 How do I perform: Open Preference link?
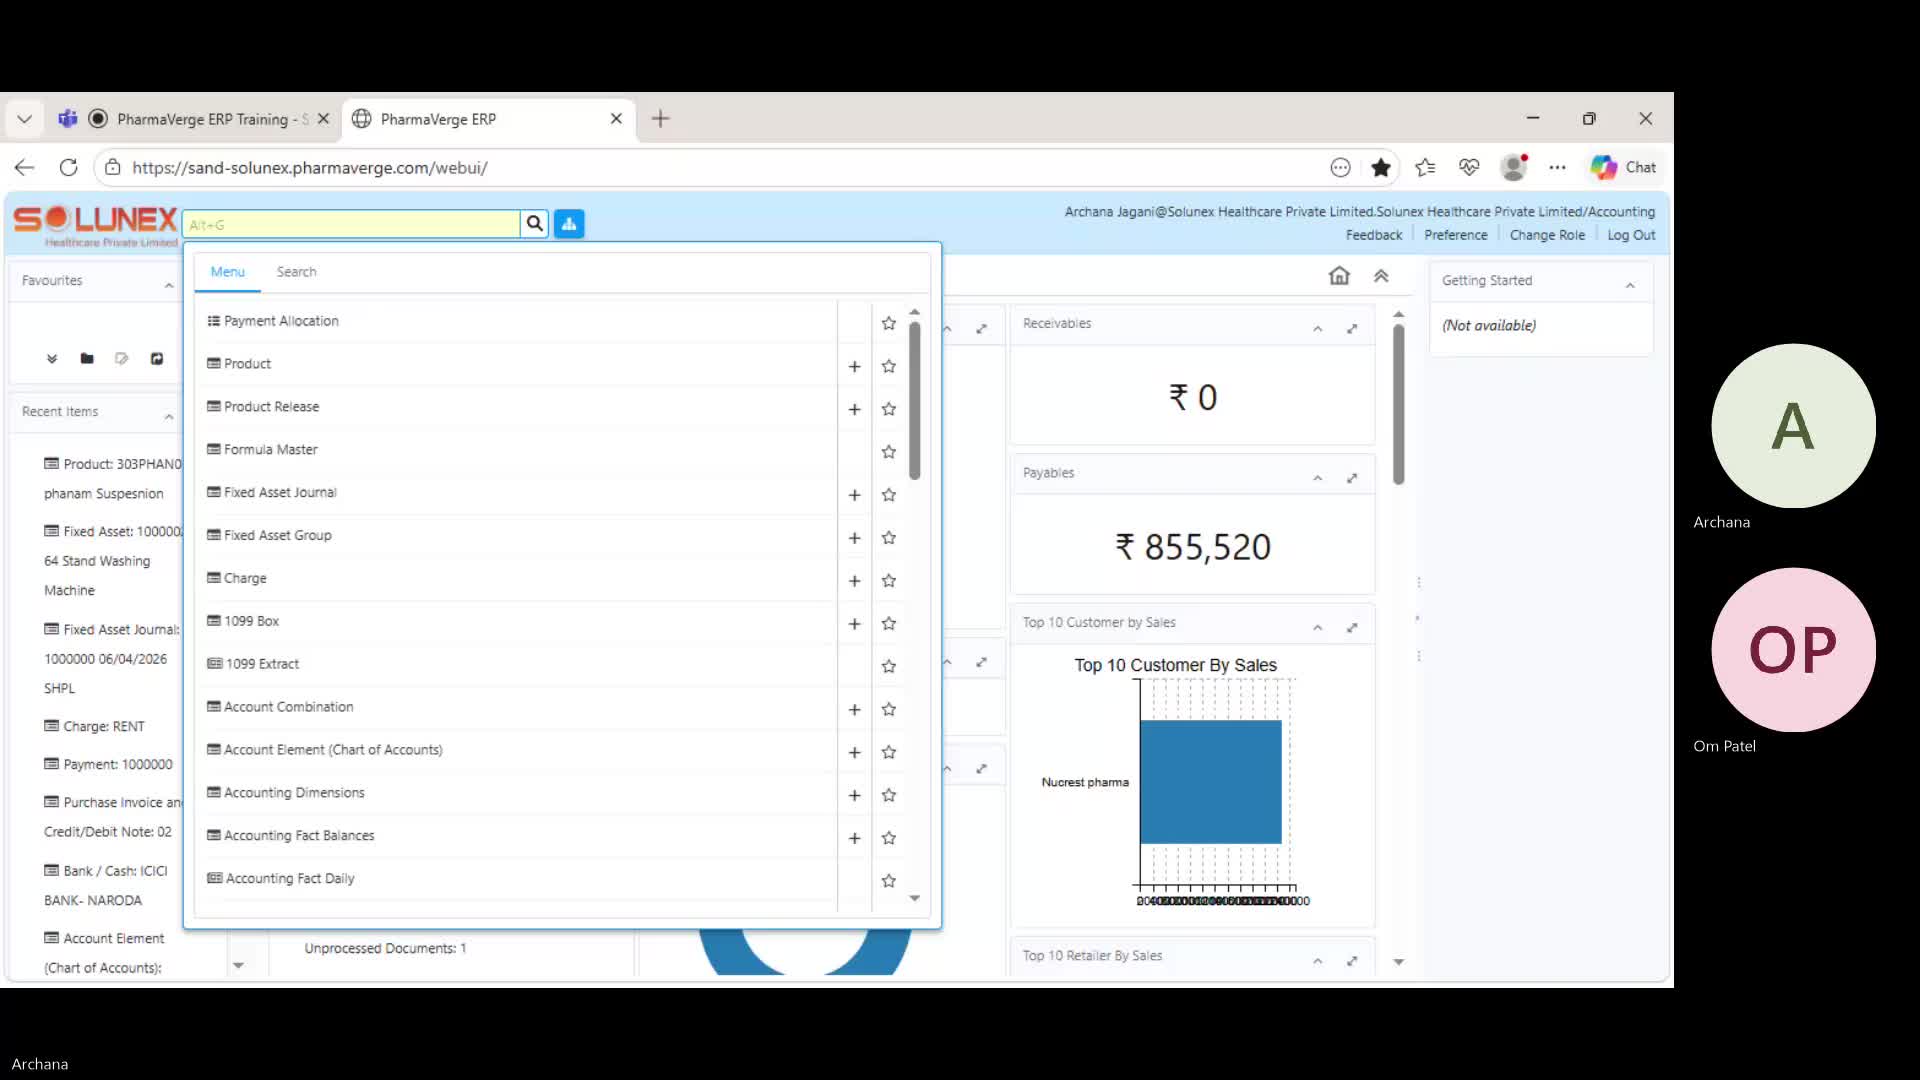click(1455, 235)
